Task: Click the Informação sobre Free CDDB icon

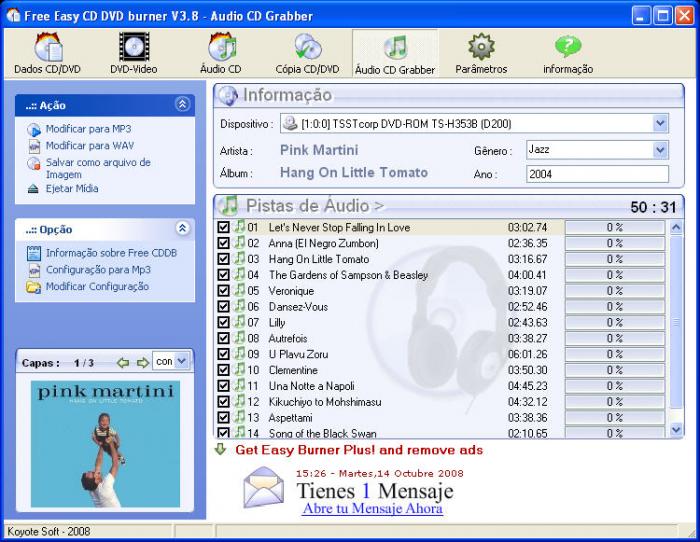Action: tap(34, 253)
